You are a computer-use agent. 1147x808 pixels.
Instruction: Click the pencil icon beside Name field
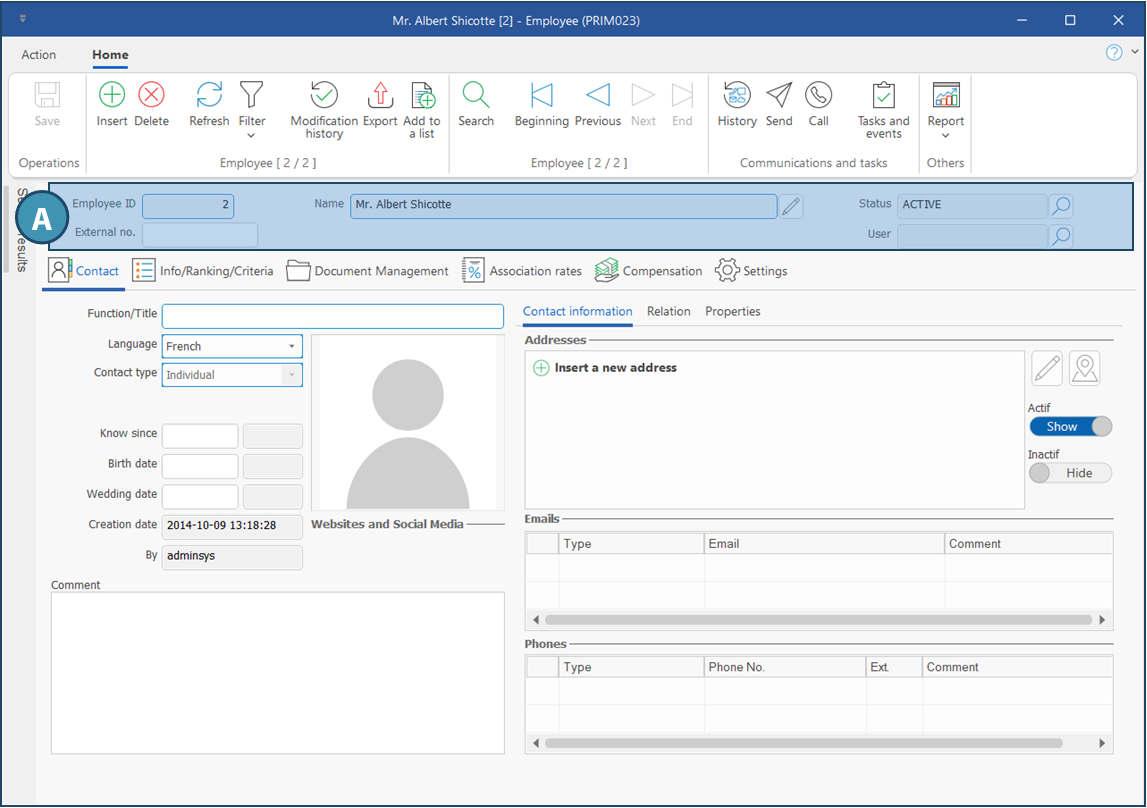791,207
